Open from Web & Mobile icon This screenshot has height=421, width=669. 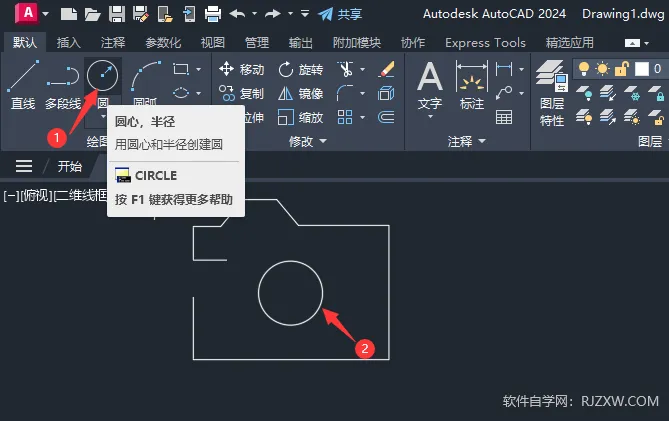coord(165,14)
